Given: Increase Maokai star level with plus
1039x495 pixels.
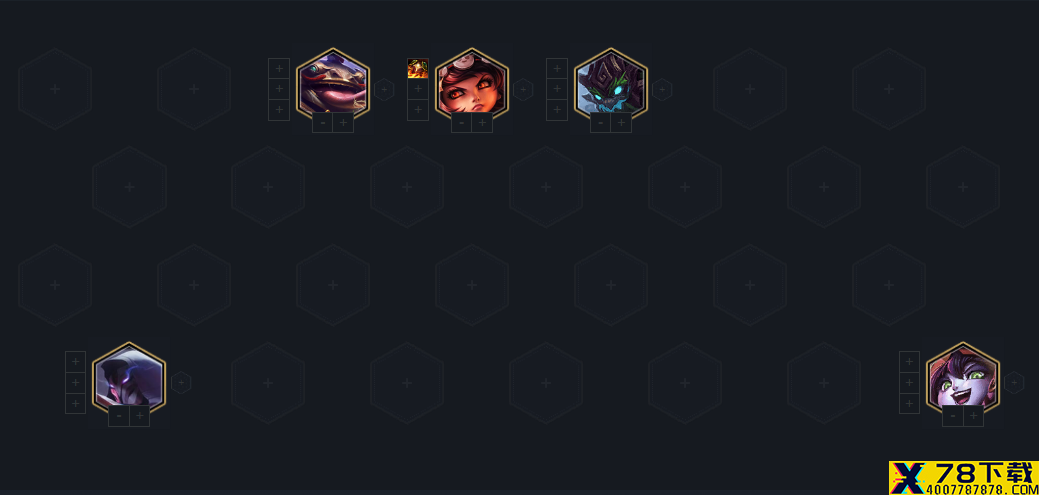Looking at the screenshot, I should (x=622, y=123).
